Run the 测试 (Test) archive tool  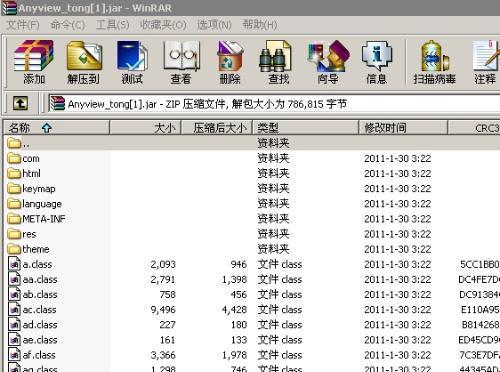(132, 62)
